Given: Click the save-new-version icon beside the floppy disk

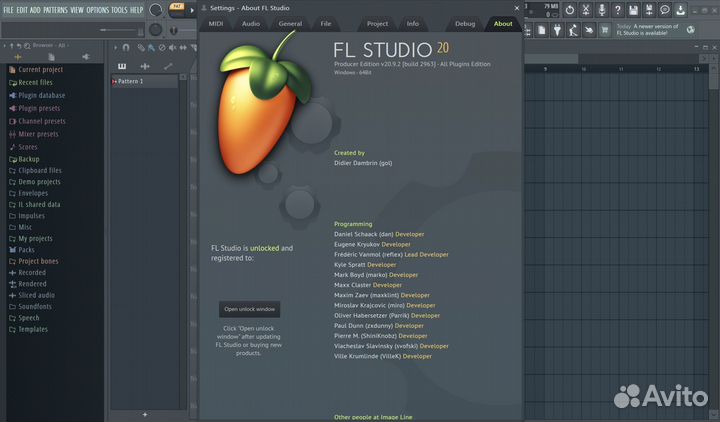Looking at the screenshot, I should [649, 10].
